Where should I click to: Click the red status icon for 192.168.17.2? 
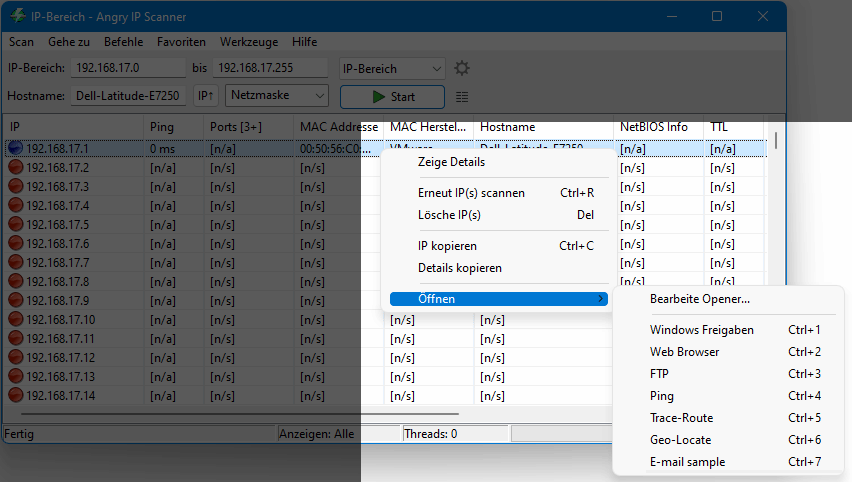(x=16, y=167)
